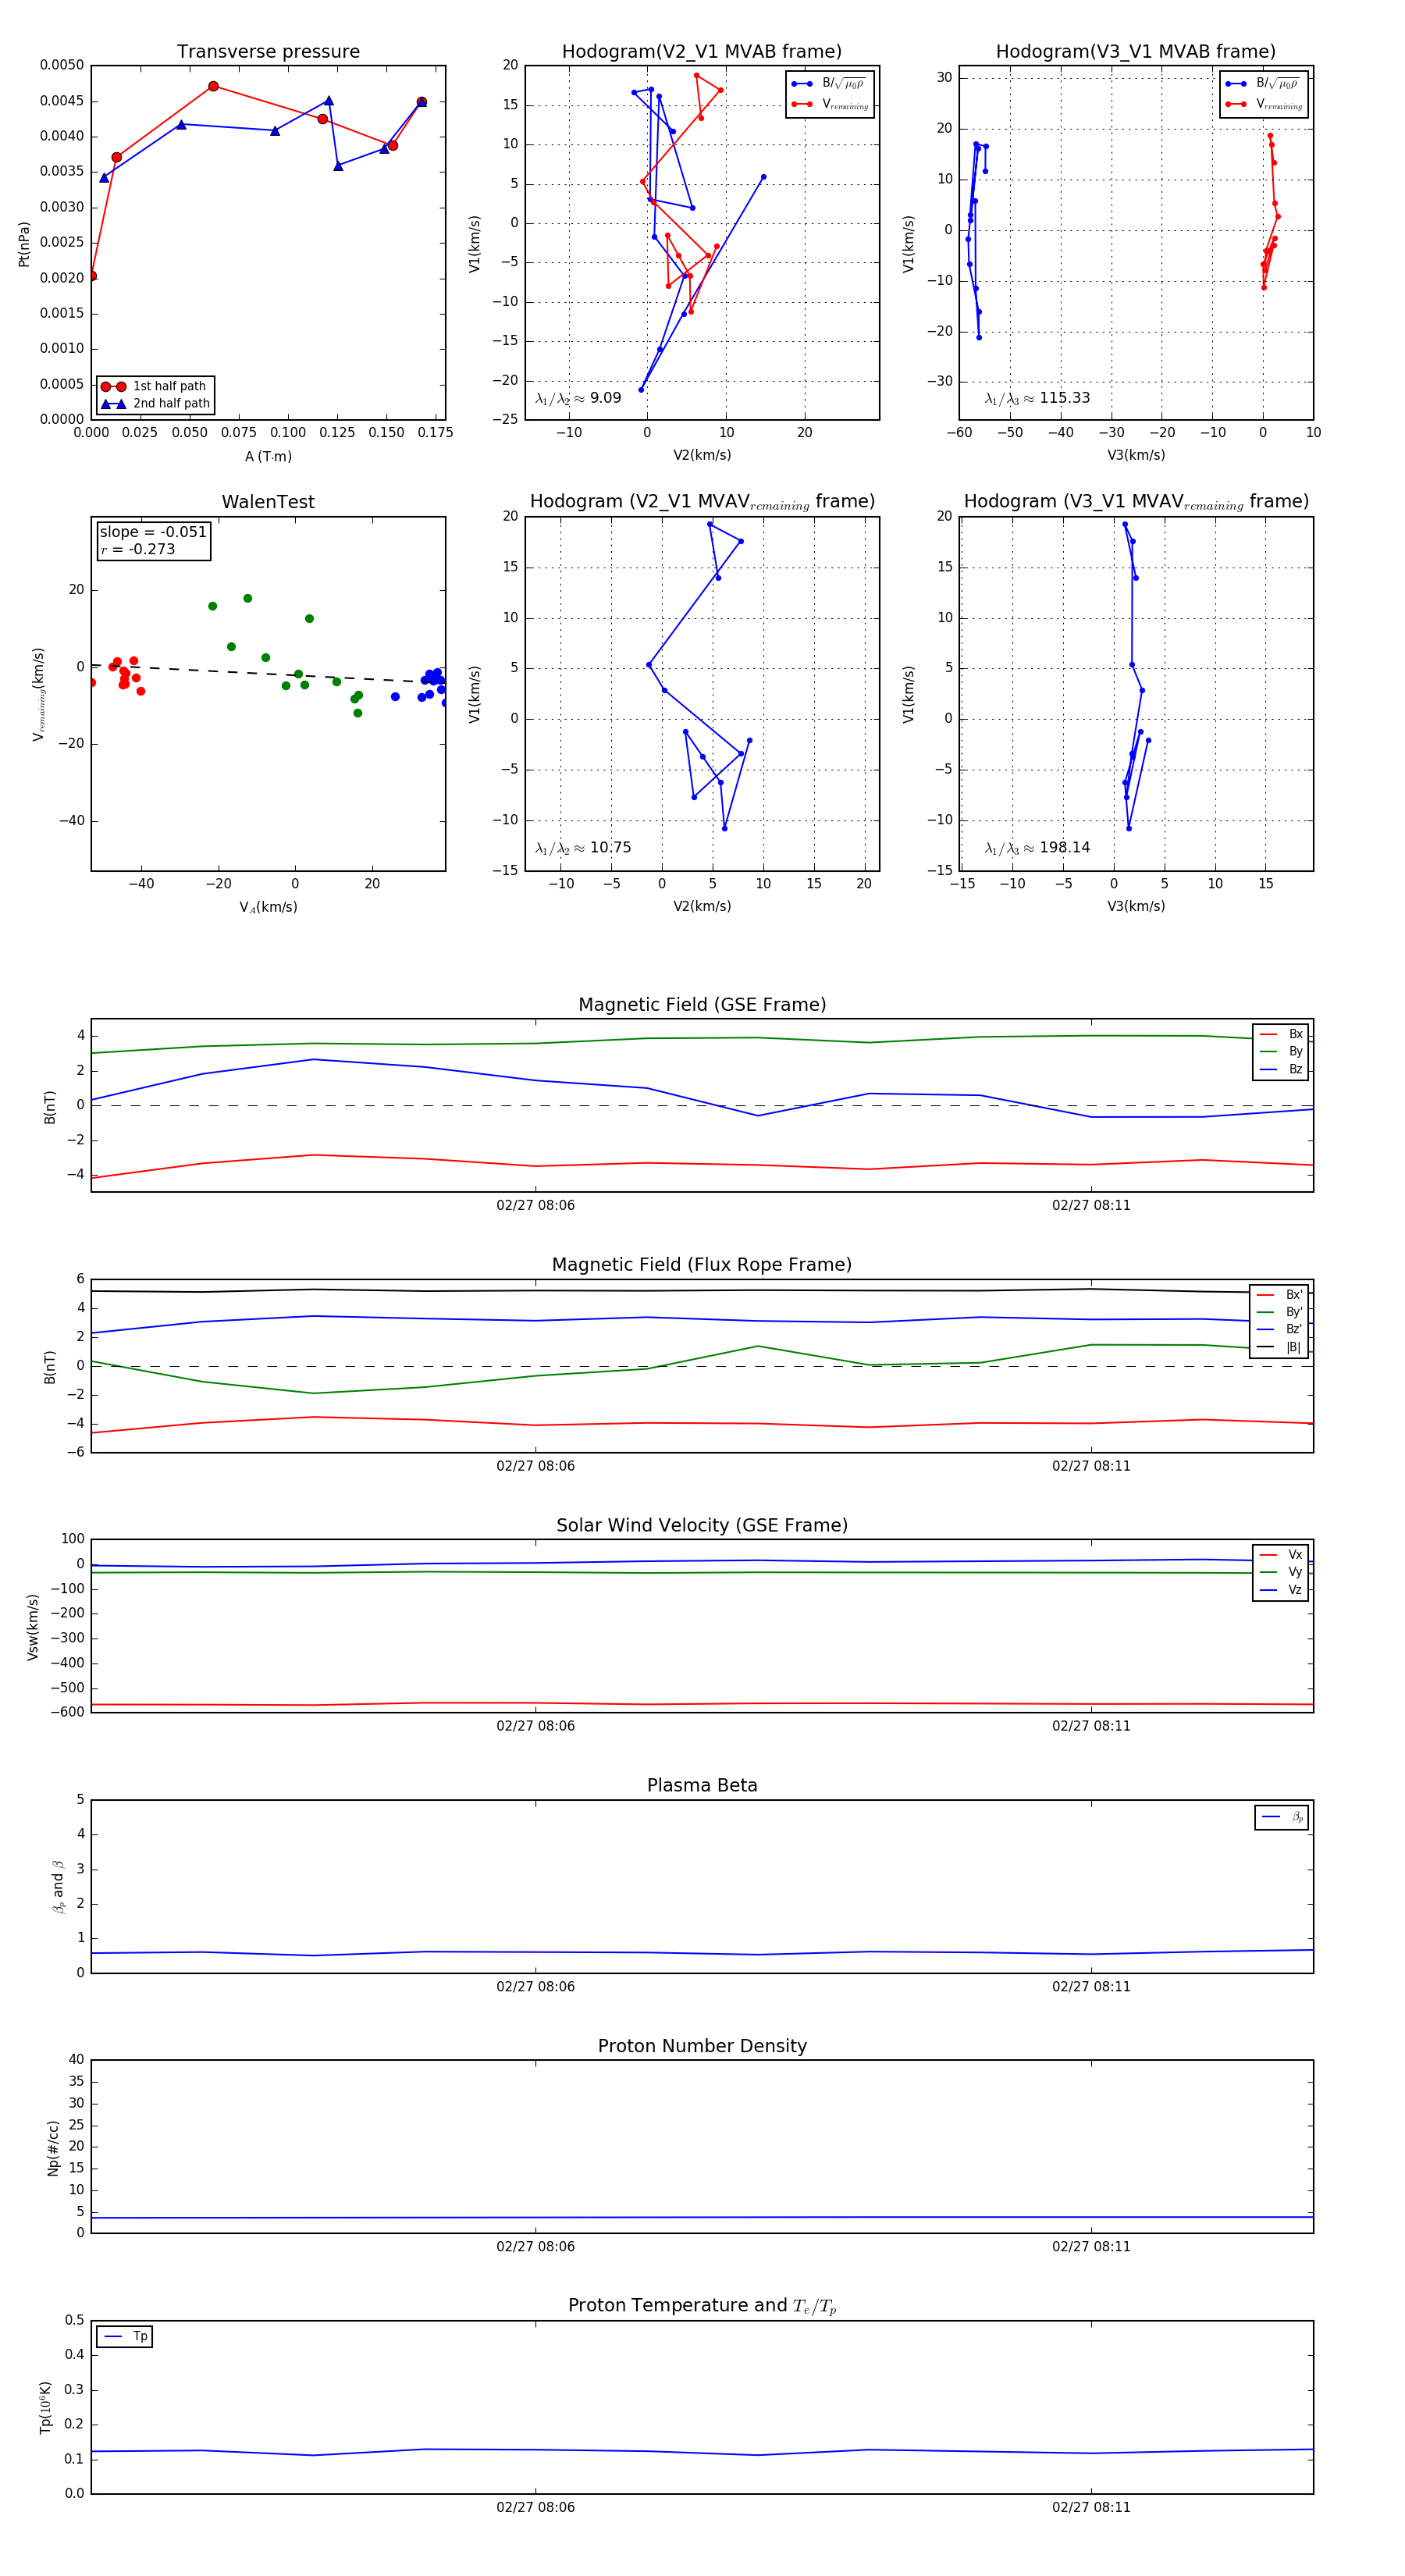Click the B/√μ0ρ legend entry in V2_V1 MVAB hodogram
The image size is (1405, 2576).
pos(829,84)
